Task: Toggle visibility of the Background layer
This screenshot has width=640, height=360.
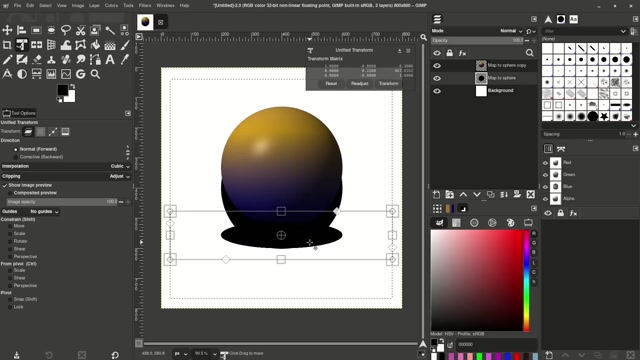Action: pos(437,91)
